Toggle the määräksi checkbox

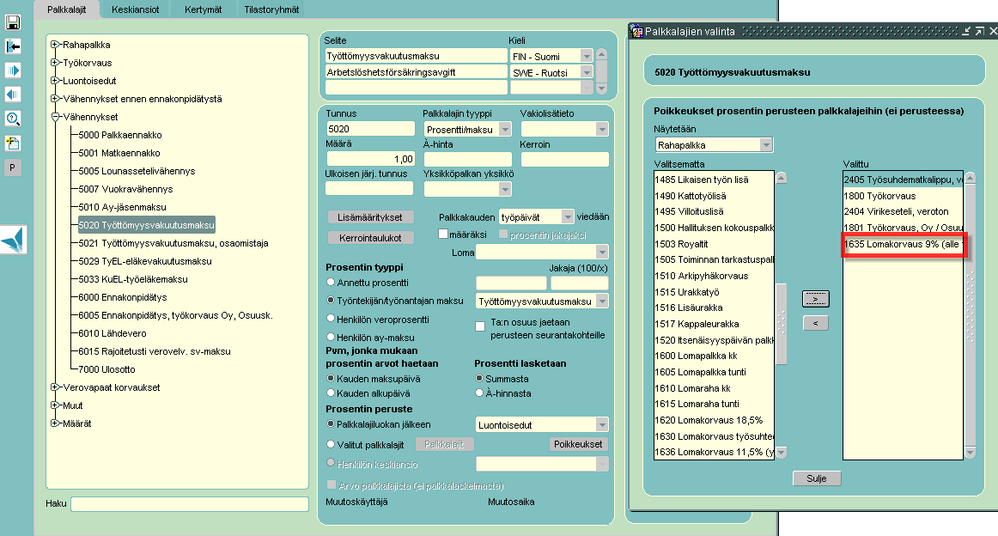[x=443, y=234]
